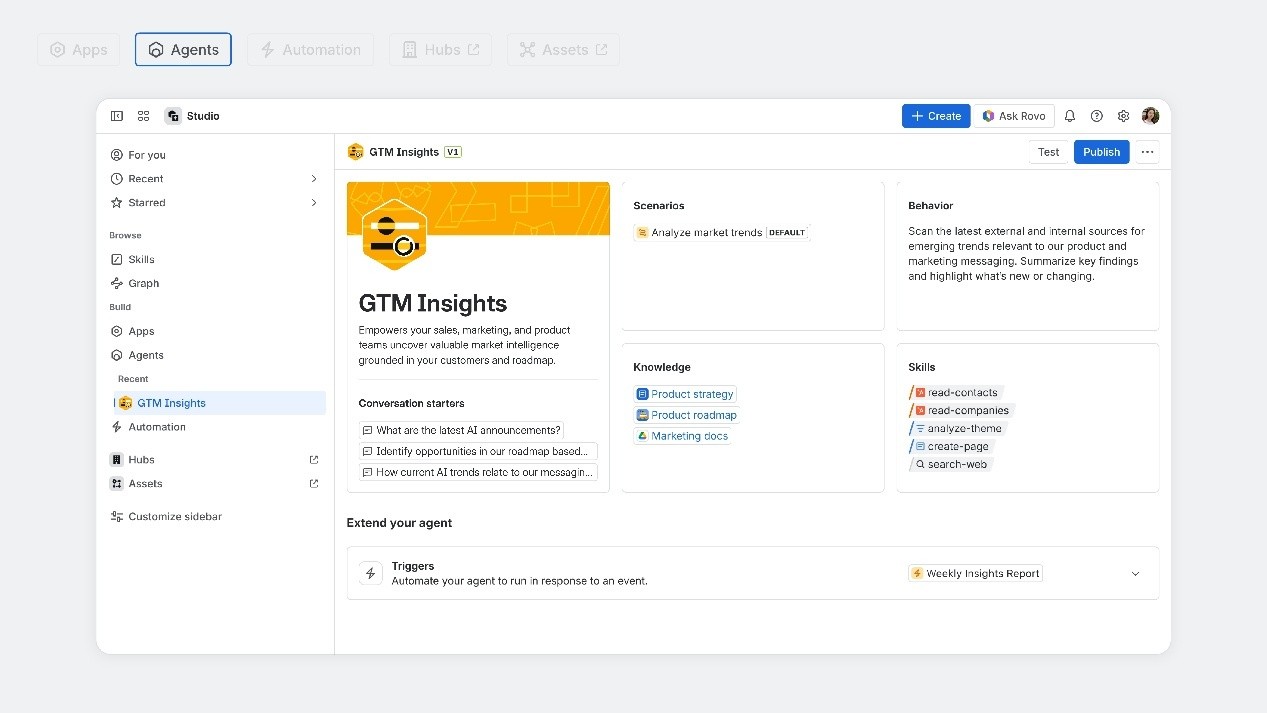
Task: Open more actions ellipsis next to Publish
Action: 1147,152
